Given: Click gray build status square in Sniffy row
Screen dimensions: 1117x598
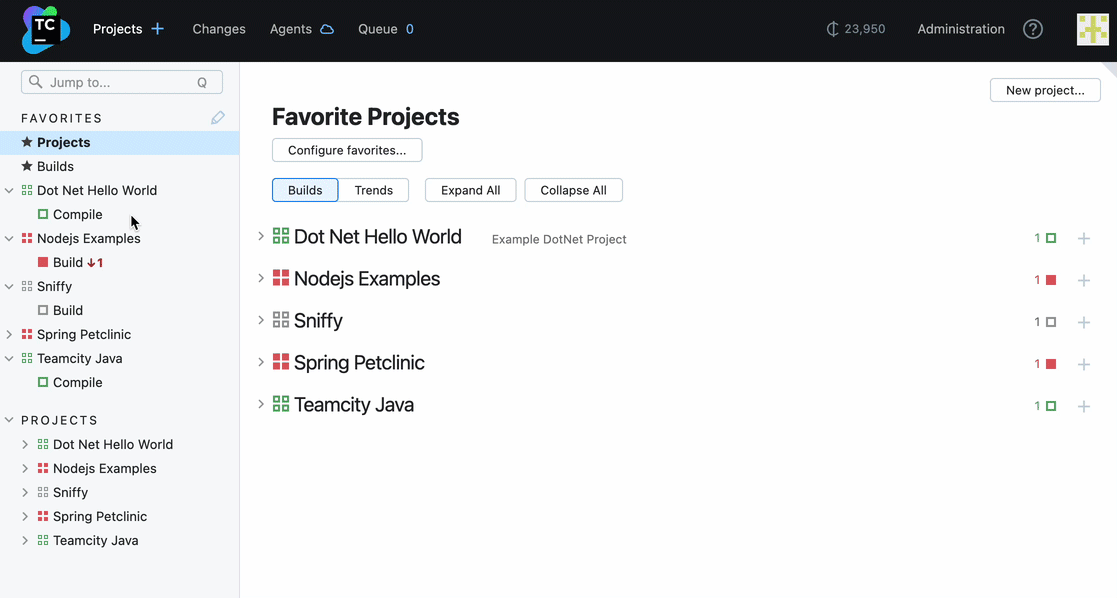Looking at the screenshot, I should [x=1051, y=322].
